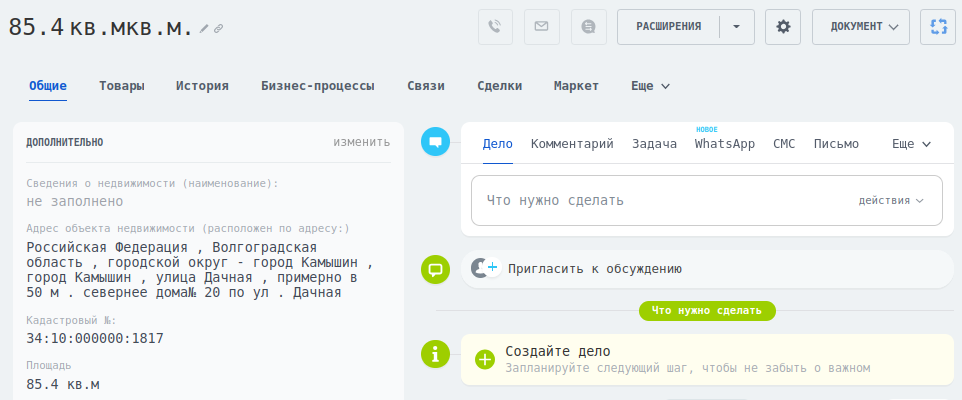Screen dimensions: 962x400
Task: Click the Что нужно сделать input field
Action: click(x=660, y=200)
